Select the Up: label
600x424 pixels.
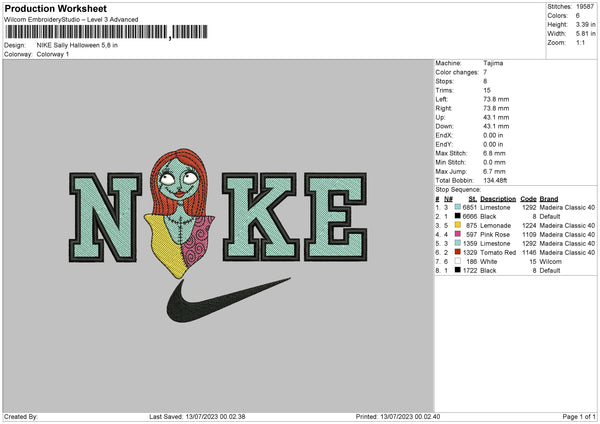[x=440, y=117]
